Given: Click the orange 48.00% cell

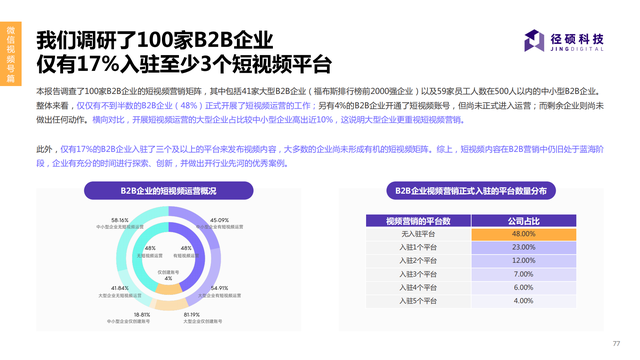Looking at the screenshot, I should (524, 234).
